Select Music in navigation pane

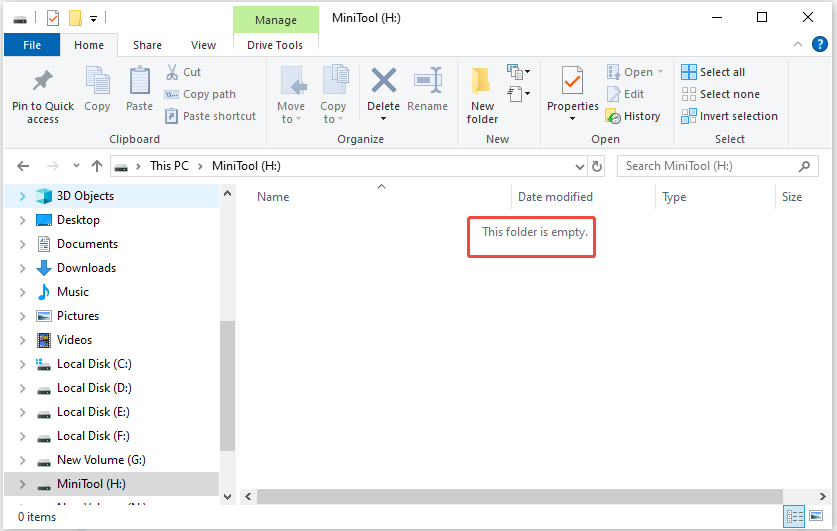(x=73, y=292)
